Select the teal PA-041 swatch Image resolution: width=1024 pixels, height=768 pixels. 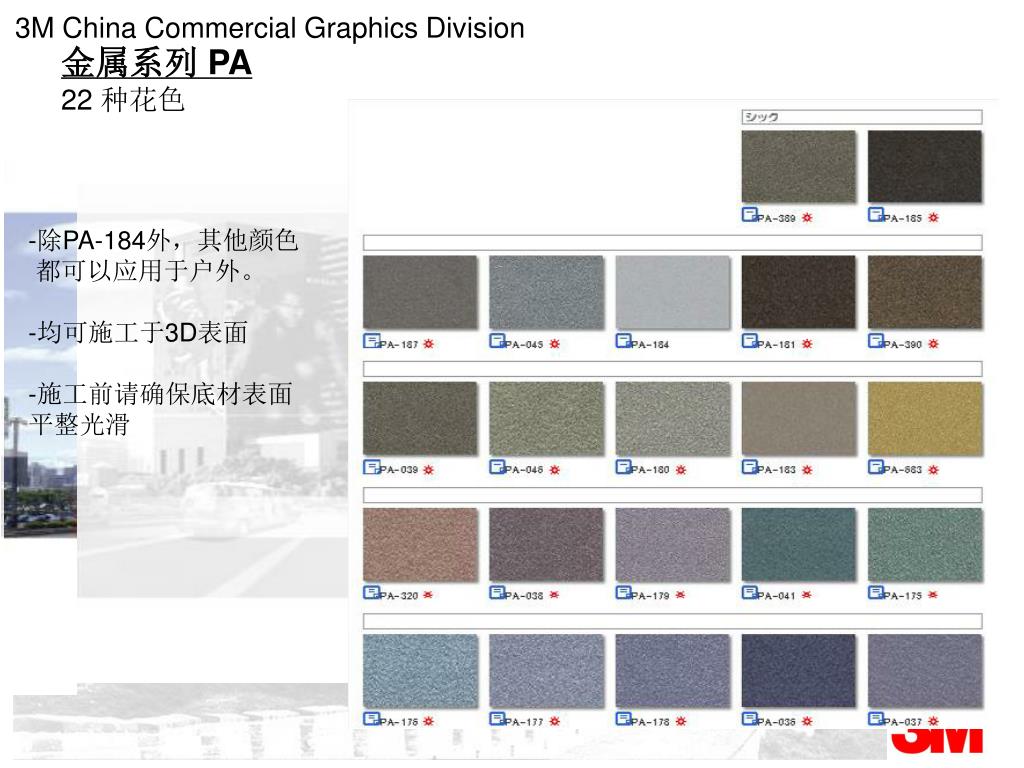pyautogui.click(x=799, y=545)
